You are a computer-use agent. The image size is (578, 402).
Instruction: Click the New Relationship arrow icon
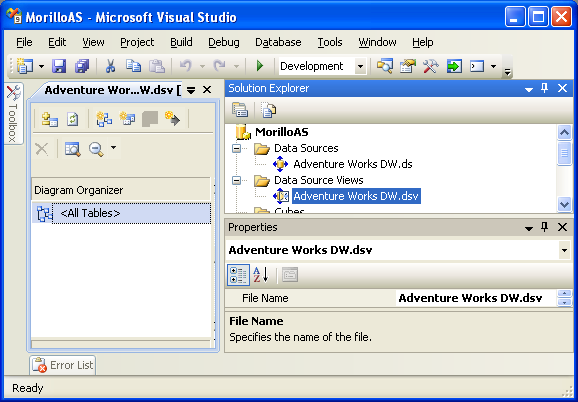point(173,119)
